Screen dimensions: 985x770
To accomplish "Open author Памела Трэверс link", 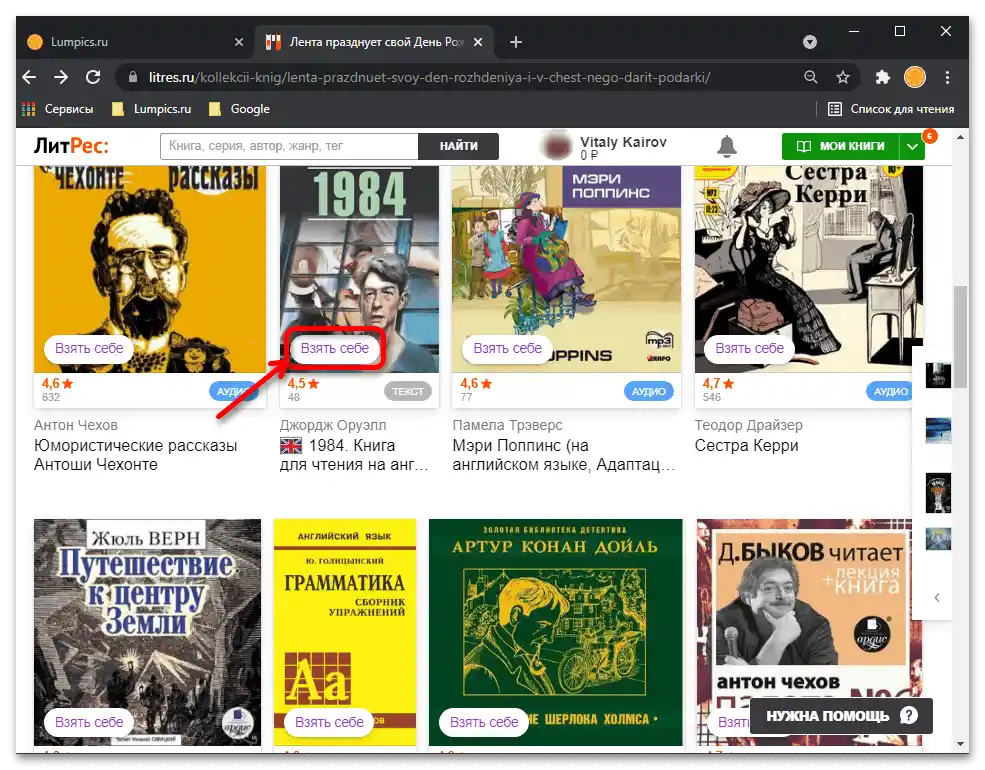I will (507, 425).
